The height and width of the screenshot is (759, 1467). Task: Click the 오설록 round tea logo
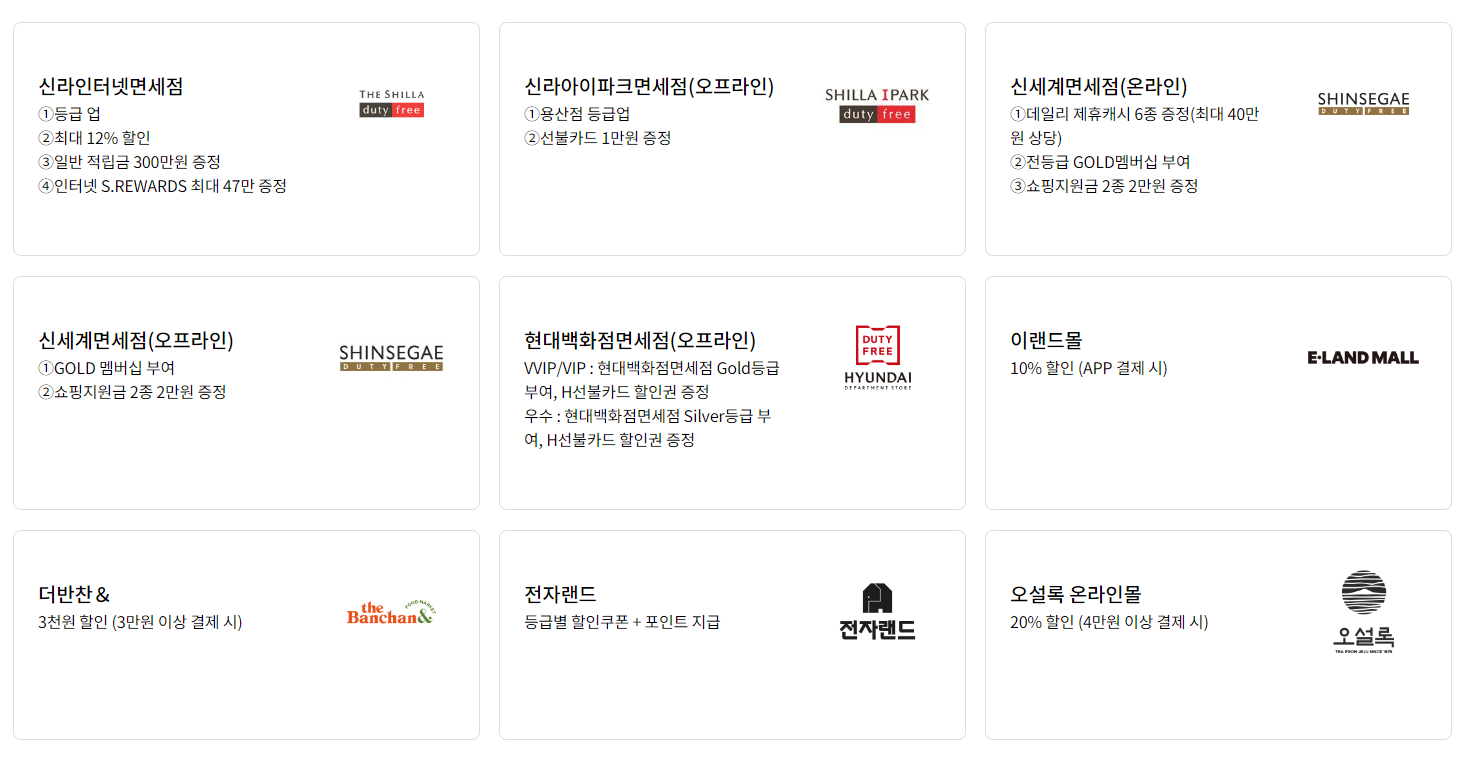[1364, 612]
